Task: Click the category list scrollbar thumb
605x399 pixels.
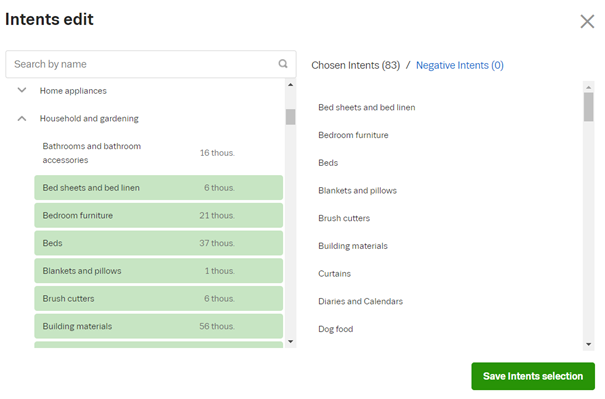Action: (291, 117)
